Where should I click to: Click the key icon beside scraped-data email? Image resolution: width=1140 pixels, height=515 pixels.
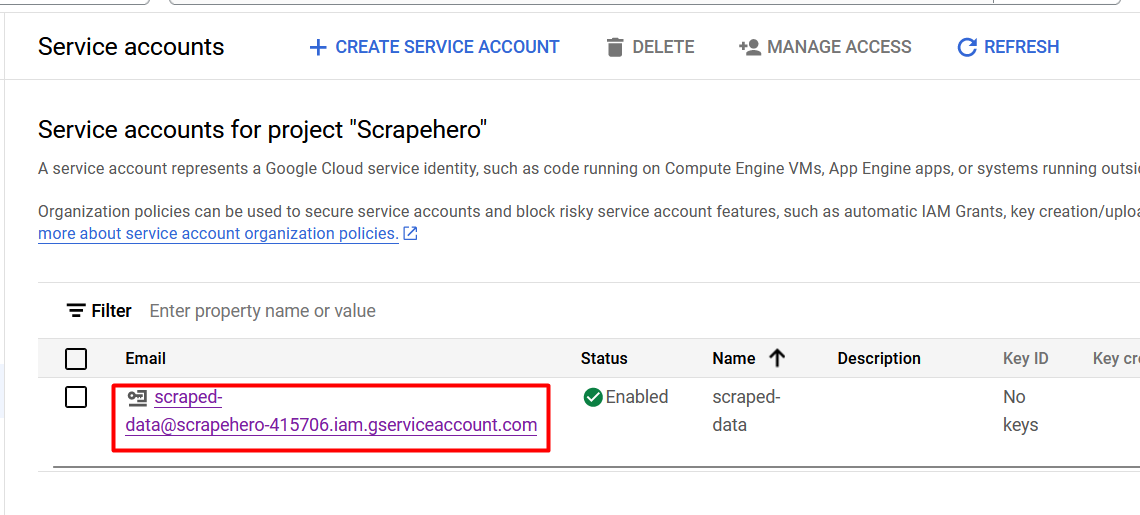[x=137, y=397]
